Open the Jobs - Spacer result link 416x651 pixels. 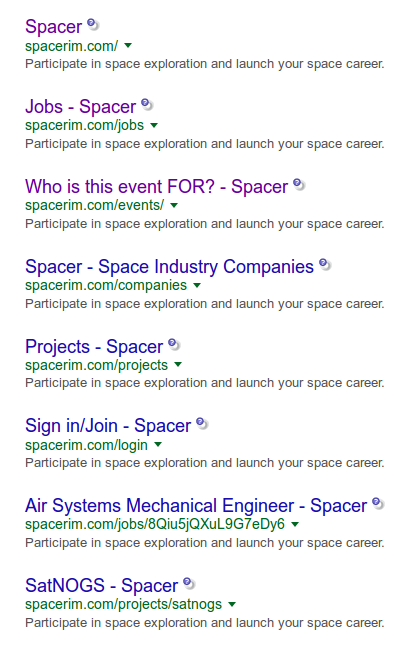[81, 107]
